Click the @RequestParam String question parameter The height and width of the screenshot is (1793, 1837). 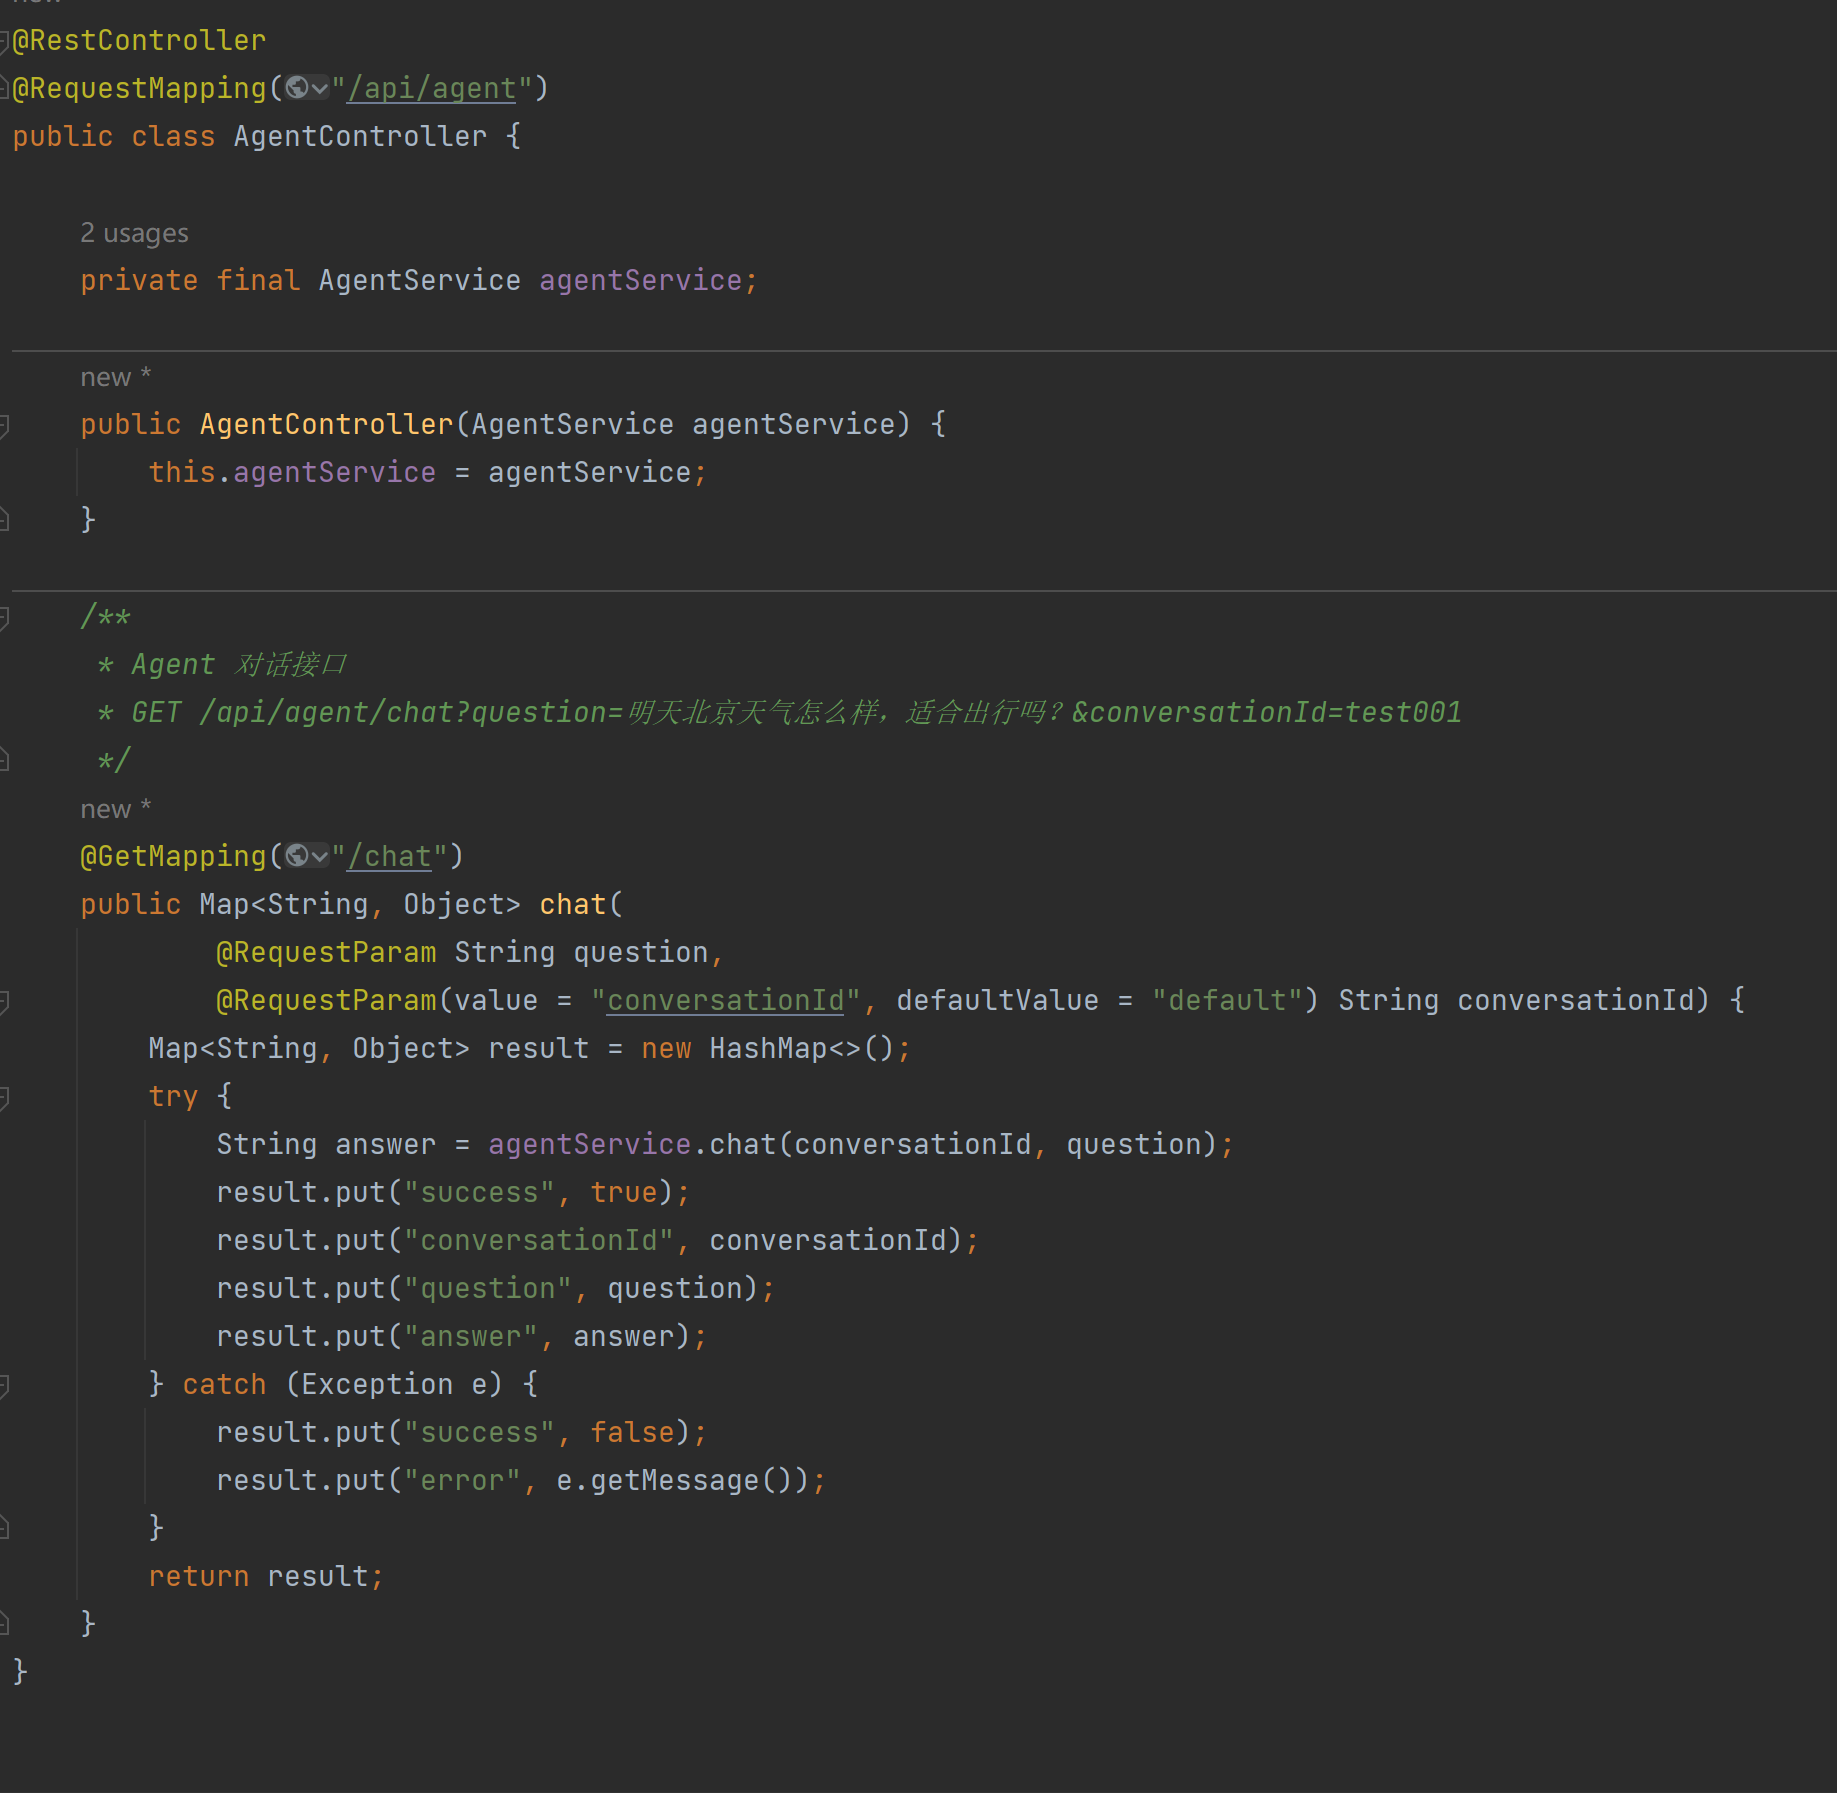(470, 953)
